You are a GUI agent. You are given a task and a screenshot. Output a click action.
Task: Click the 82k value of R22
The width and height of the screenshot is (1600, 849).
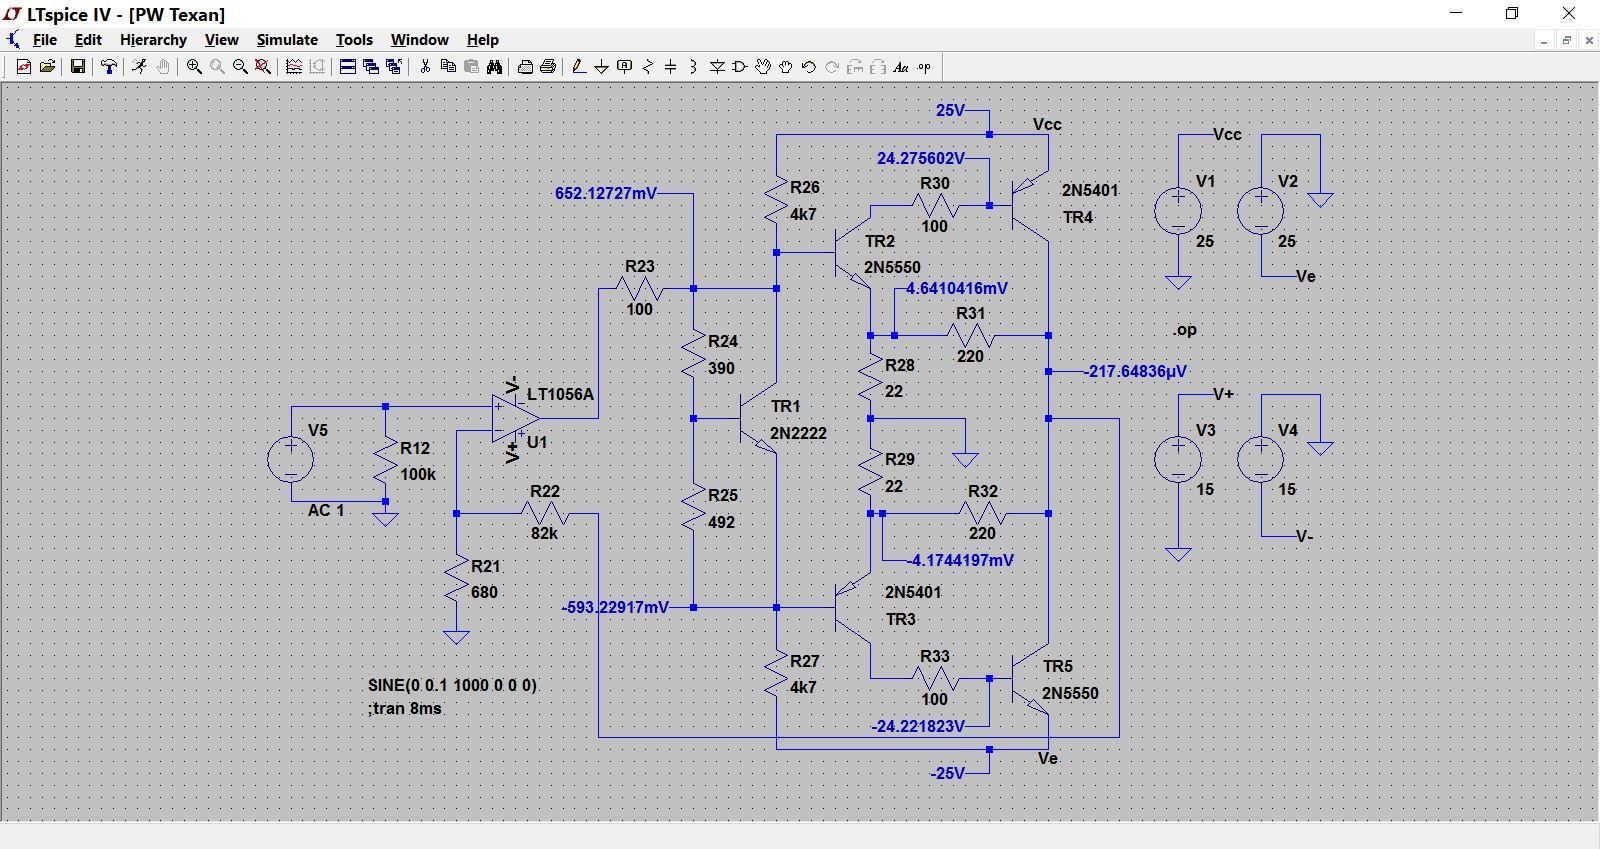click(x=544, y=533)
